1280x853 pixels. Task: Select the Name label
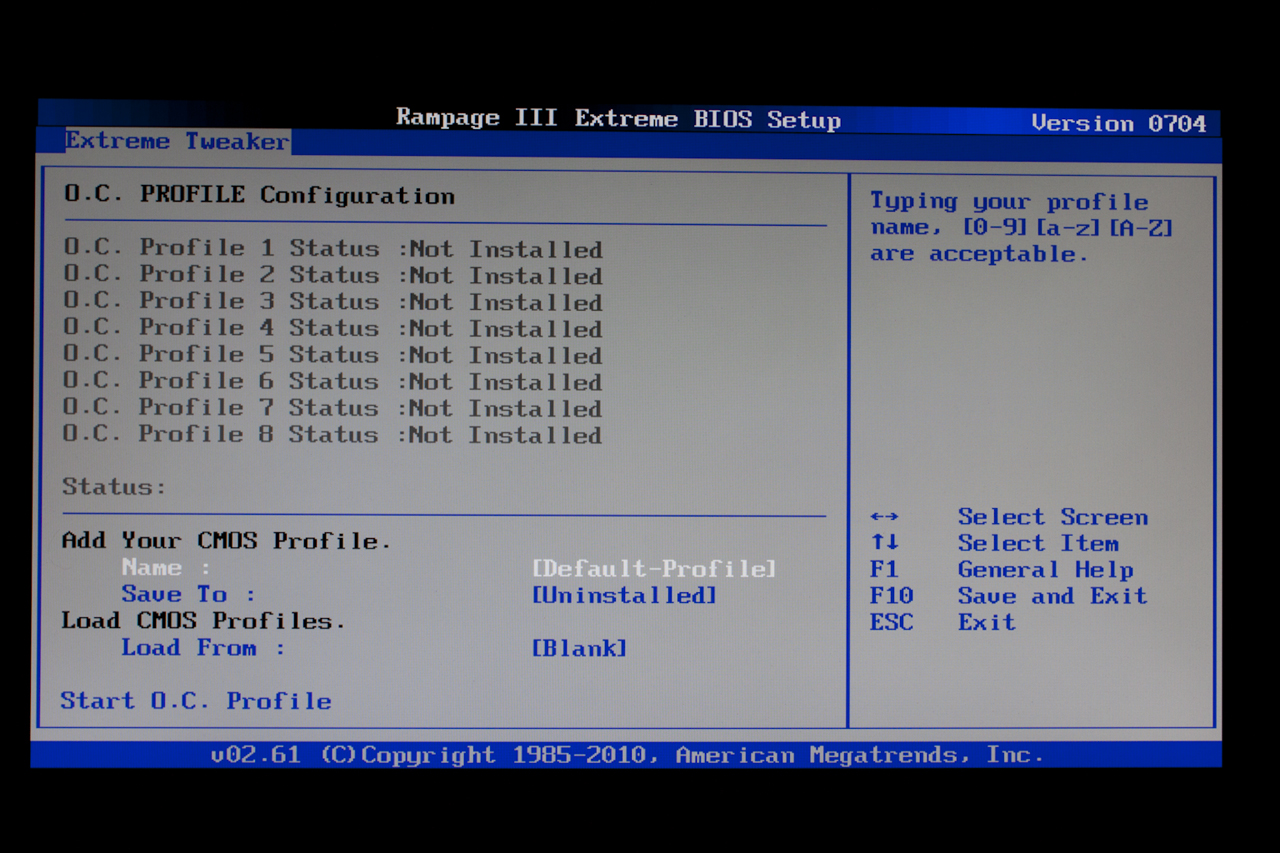[x=166, y=567]
